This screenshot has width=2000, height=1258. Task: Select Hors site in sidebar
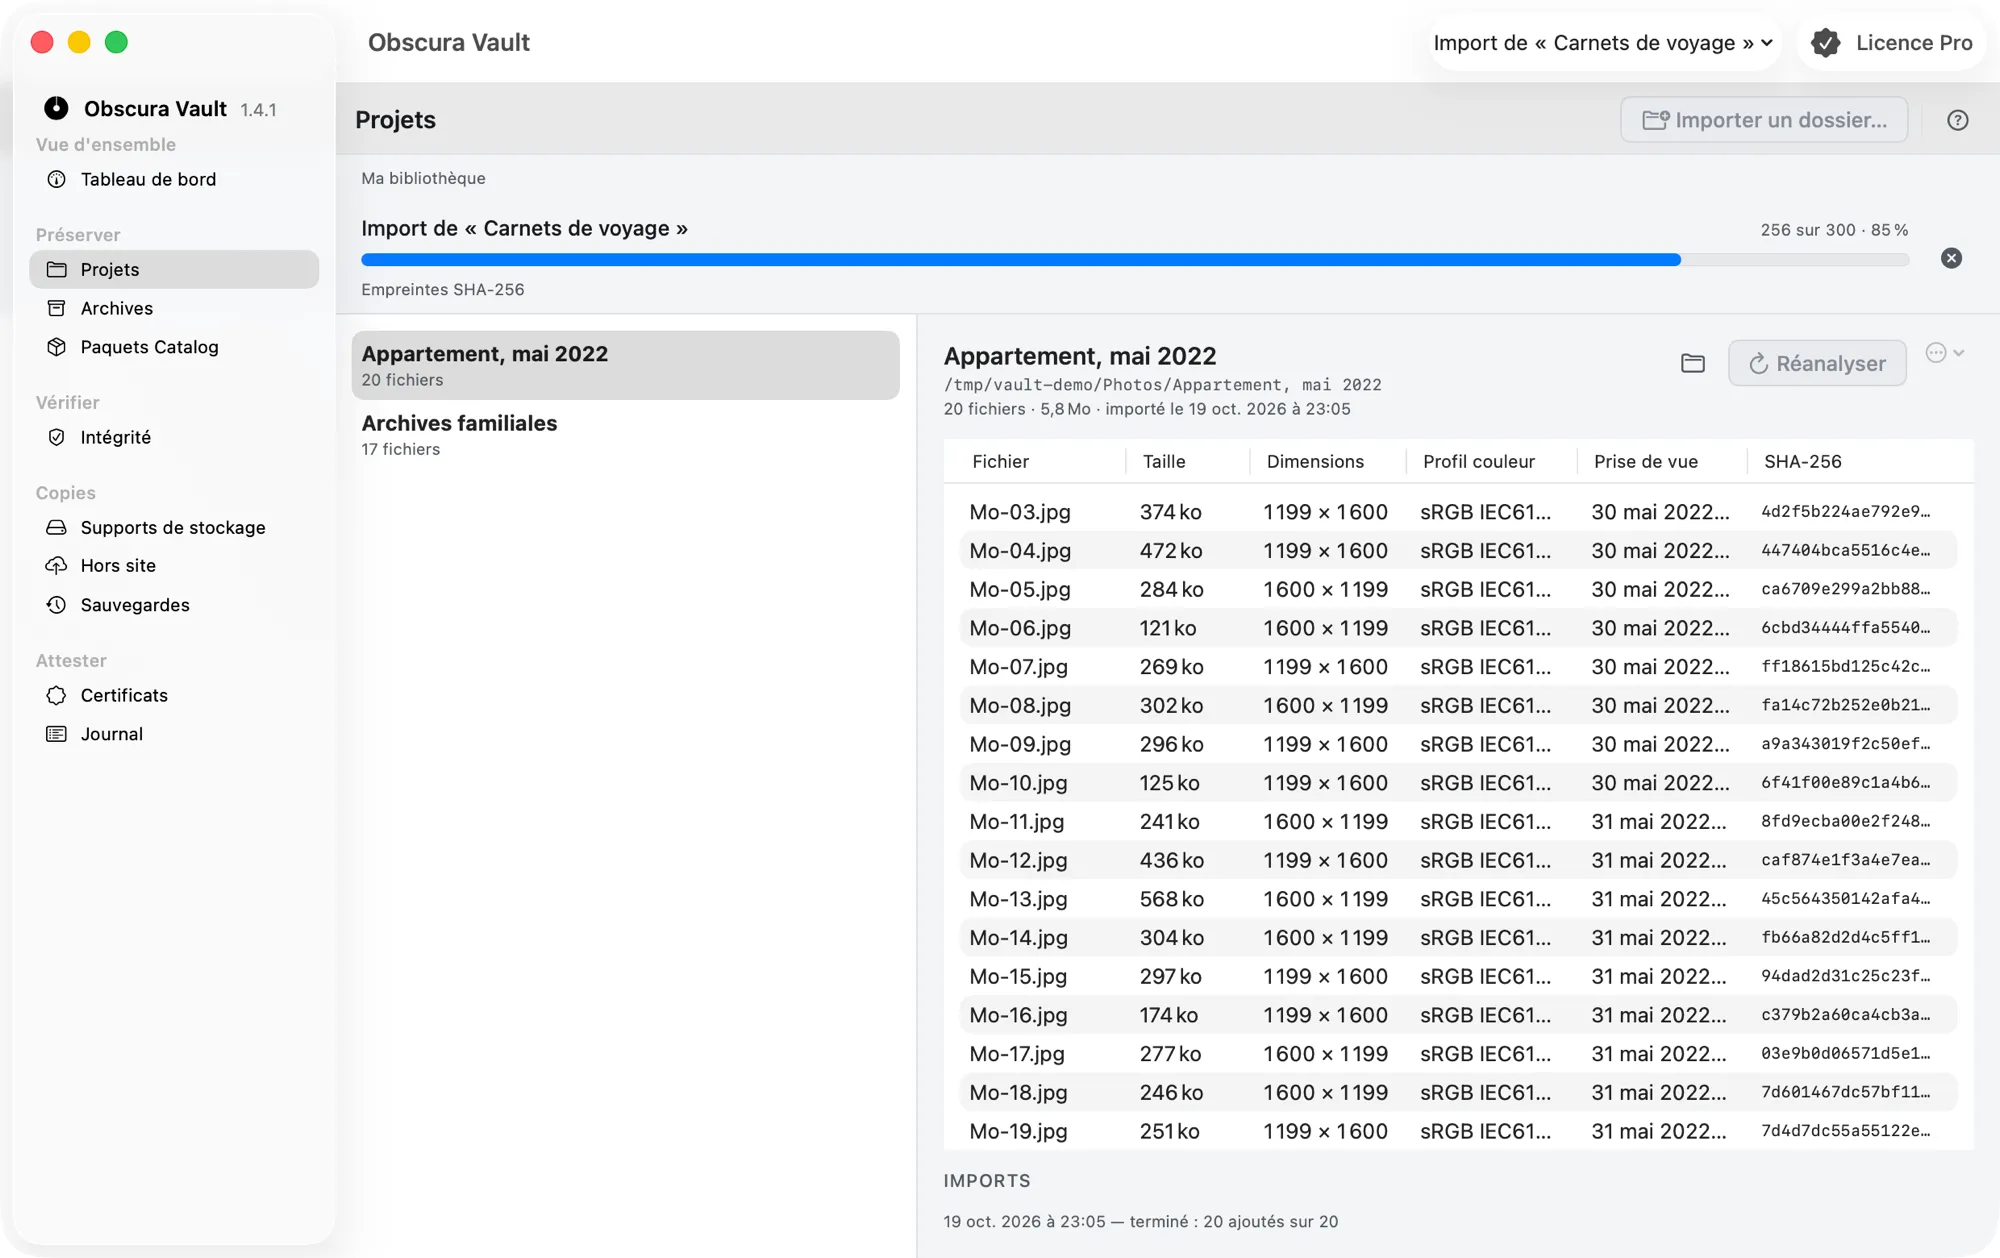174,566
